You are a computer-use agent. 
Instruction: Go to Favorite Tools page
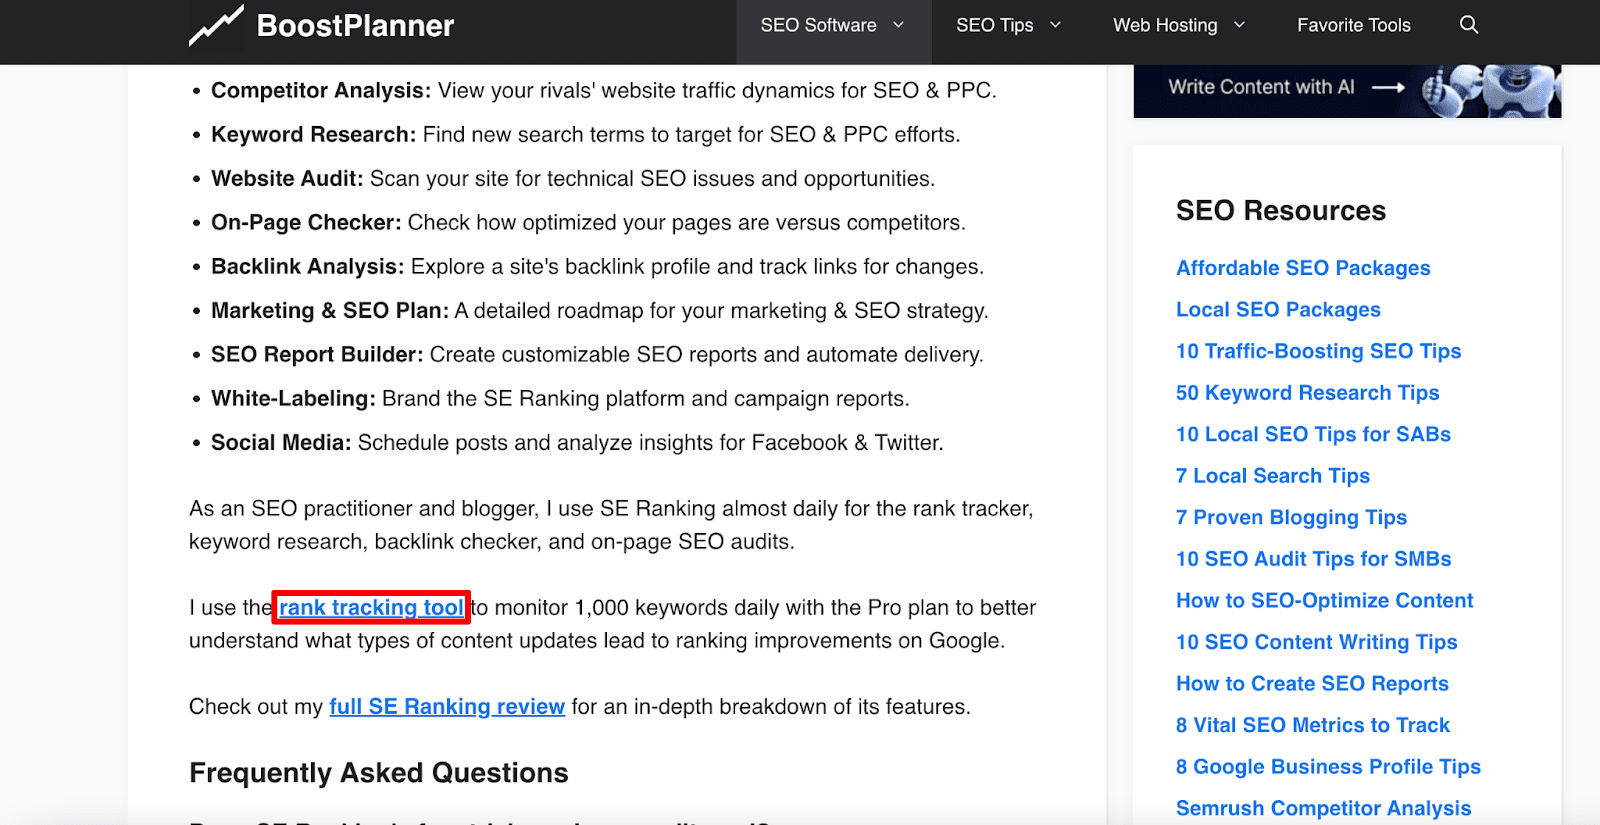pos(1354,25)
